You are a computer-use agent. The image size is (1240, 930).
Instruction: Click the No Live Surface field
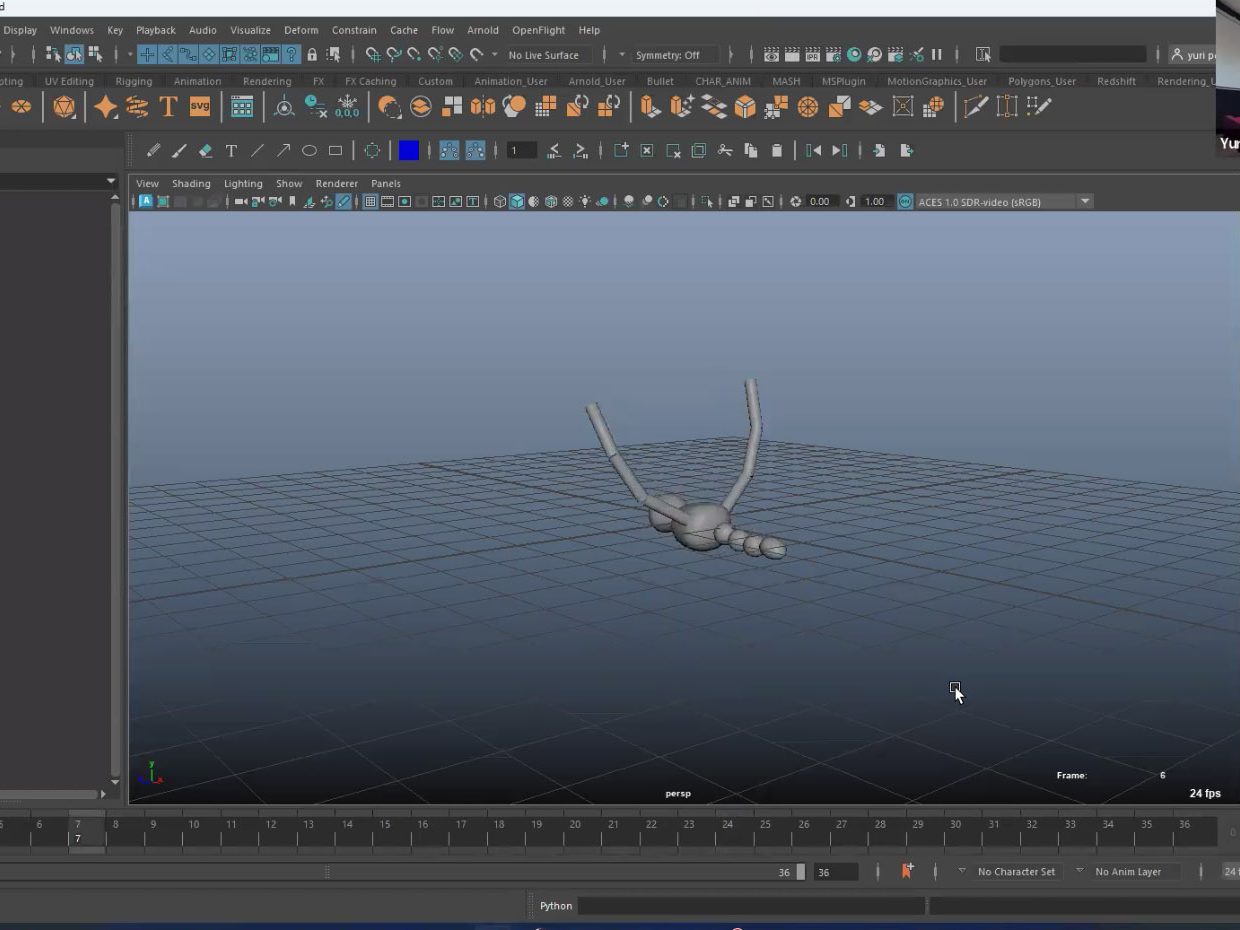543,55
